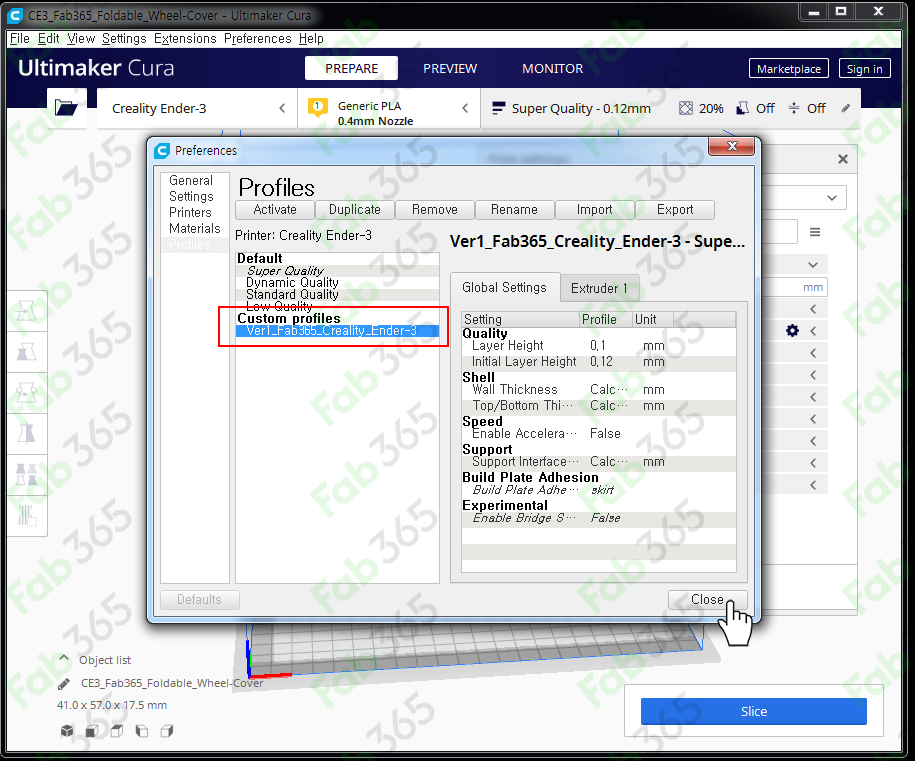Switch to the top view cube icon
Viewport: 915px width, 761px height.
117,731
